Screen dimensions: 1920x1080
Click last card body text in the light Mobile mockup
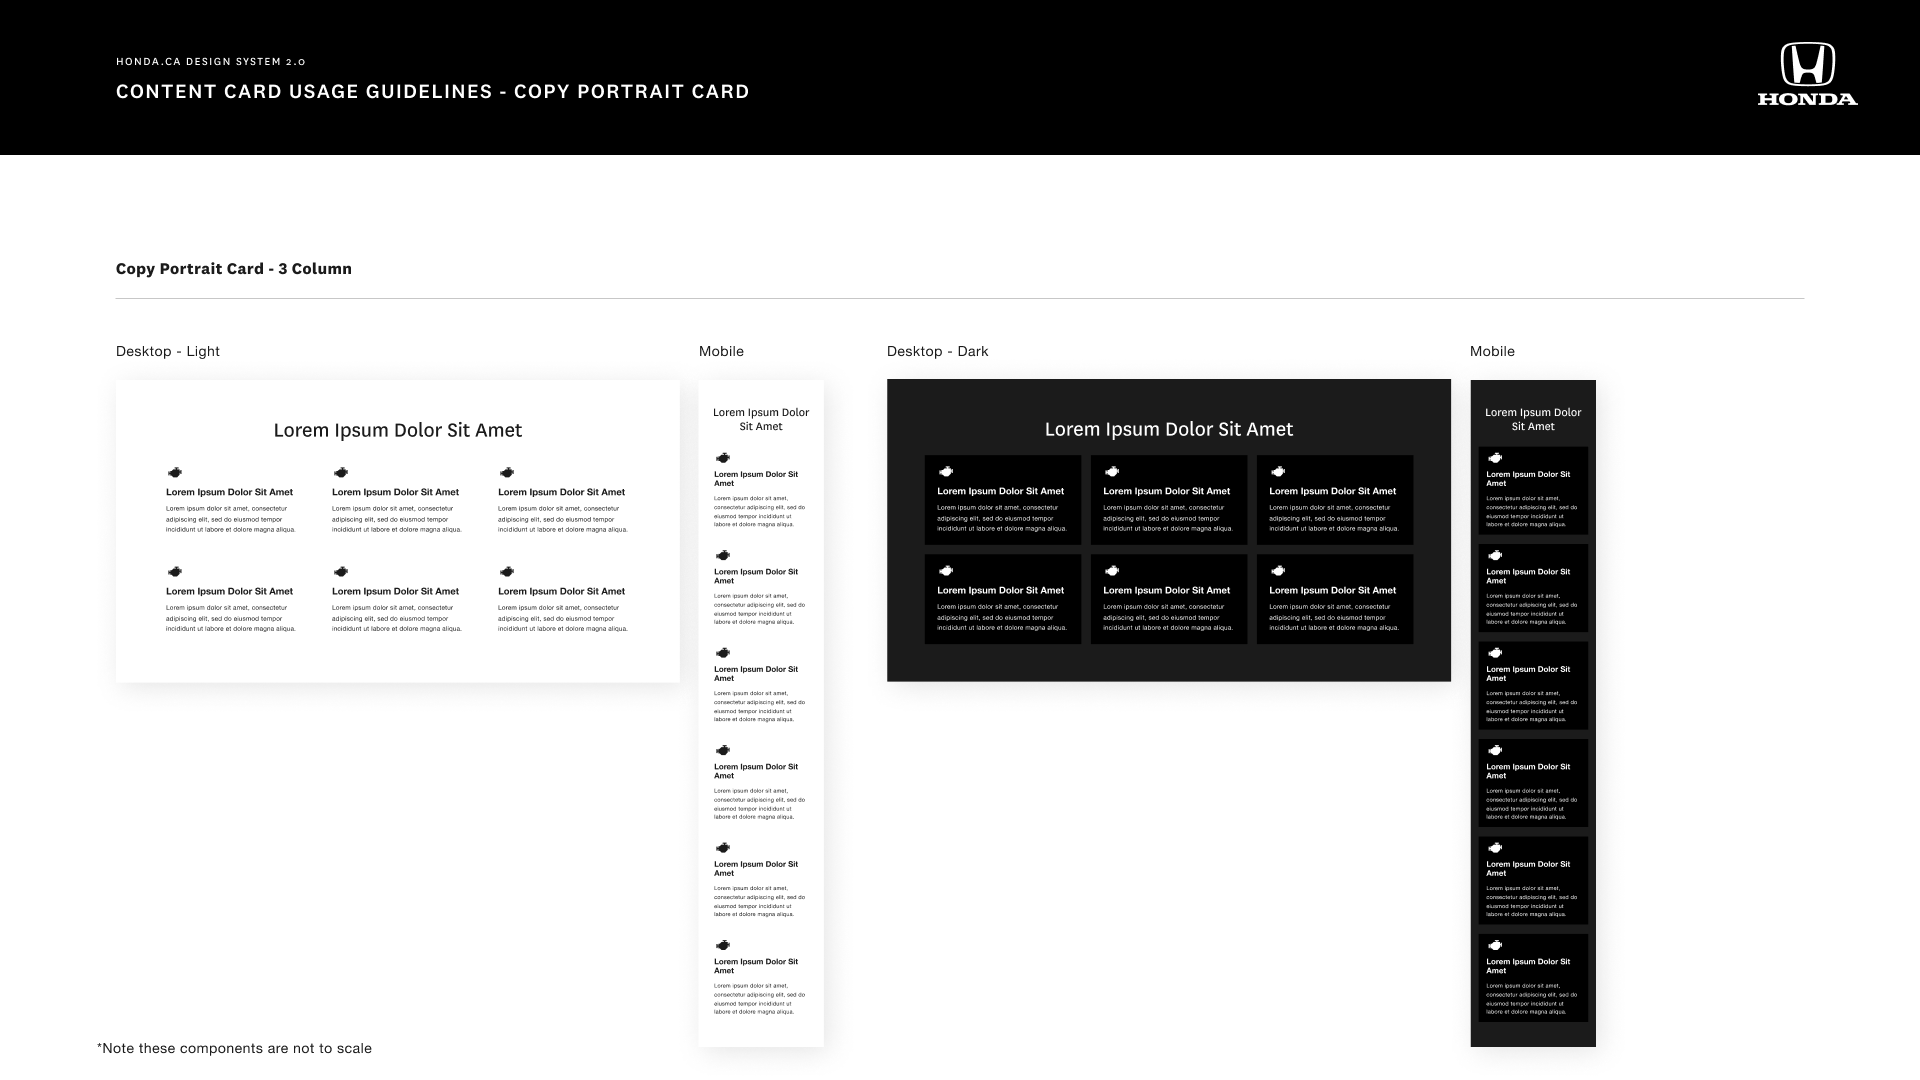[x=759, y=999]
